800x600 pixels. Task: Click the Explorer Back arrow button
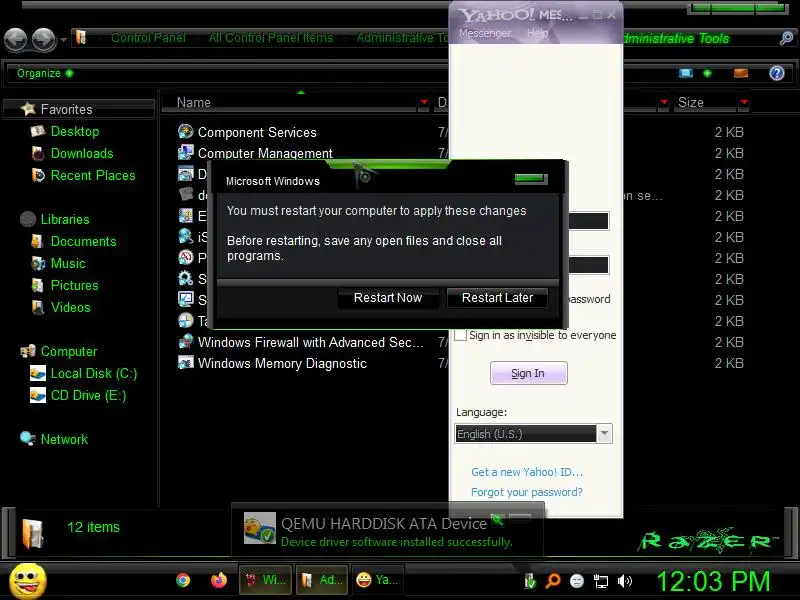[16, 39]
